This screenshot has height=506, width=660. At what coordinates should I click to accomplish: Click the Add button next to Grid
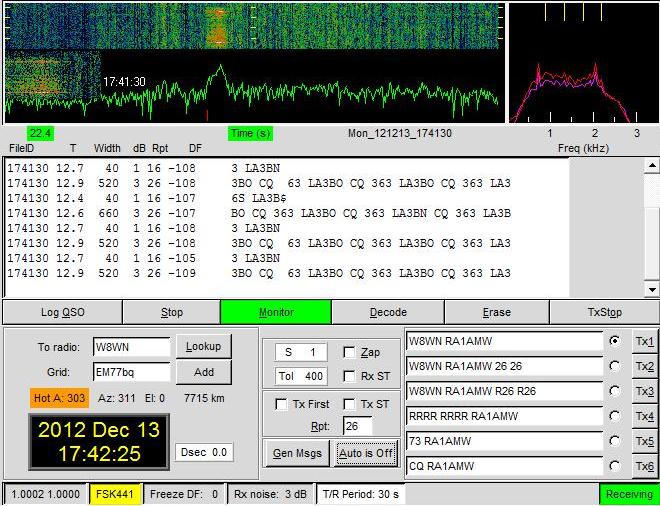[204, 372]
